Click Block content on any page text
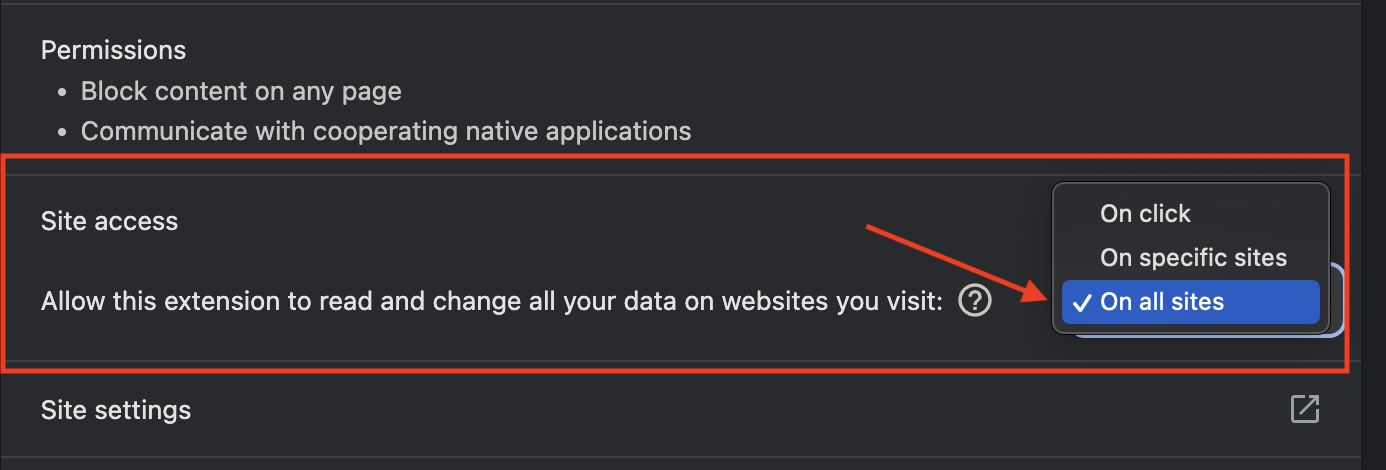 241,92
